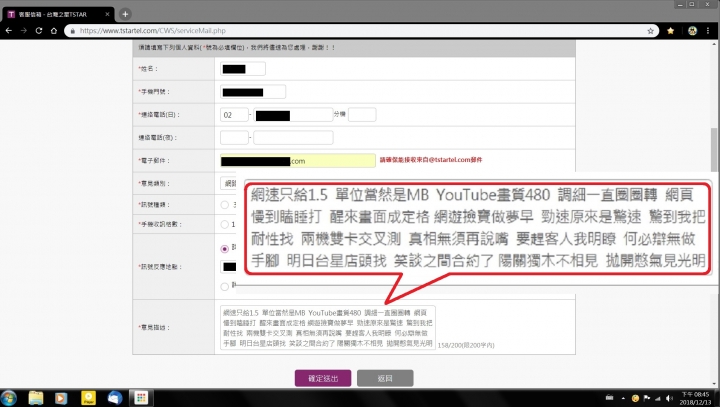Click the red tstartel.com email notice text
The image size is (720, 407).
pyautogui.click(x=431, y=160)
